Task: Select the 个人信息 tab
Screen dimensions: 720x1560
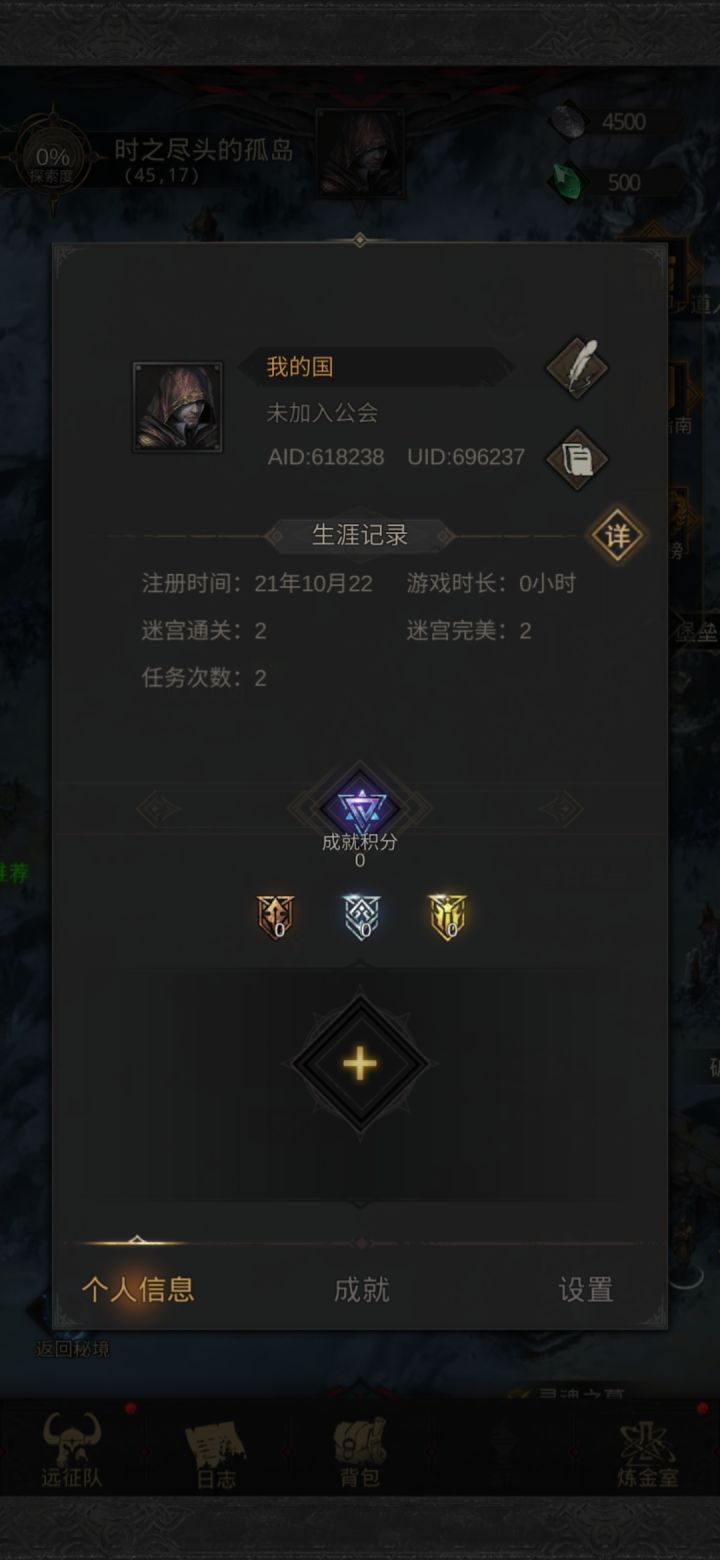Action: click(x=138, y=1289)
